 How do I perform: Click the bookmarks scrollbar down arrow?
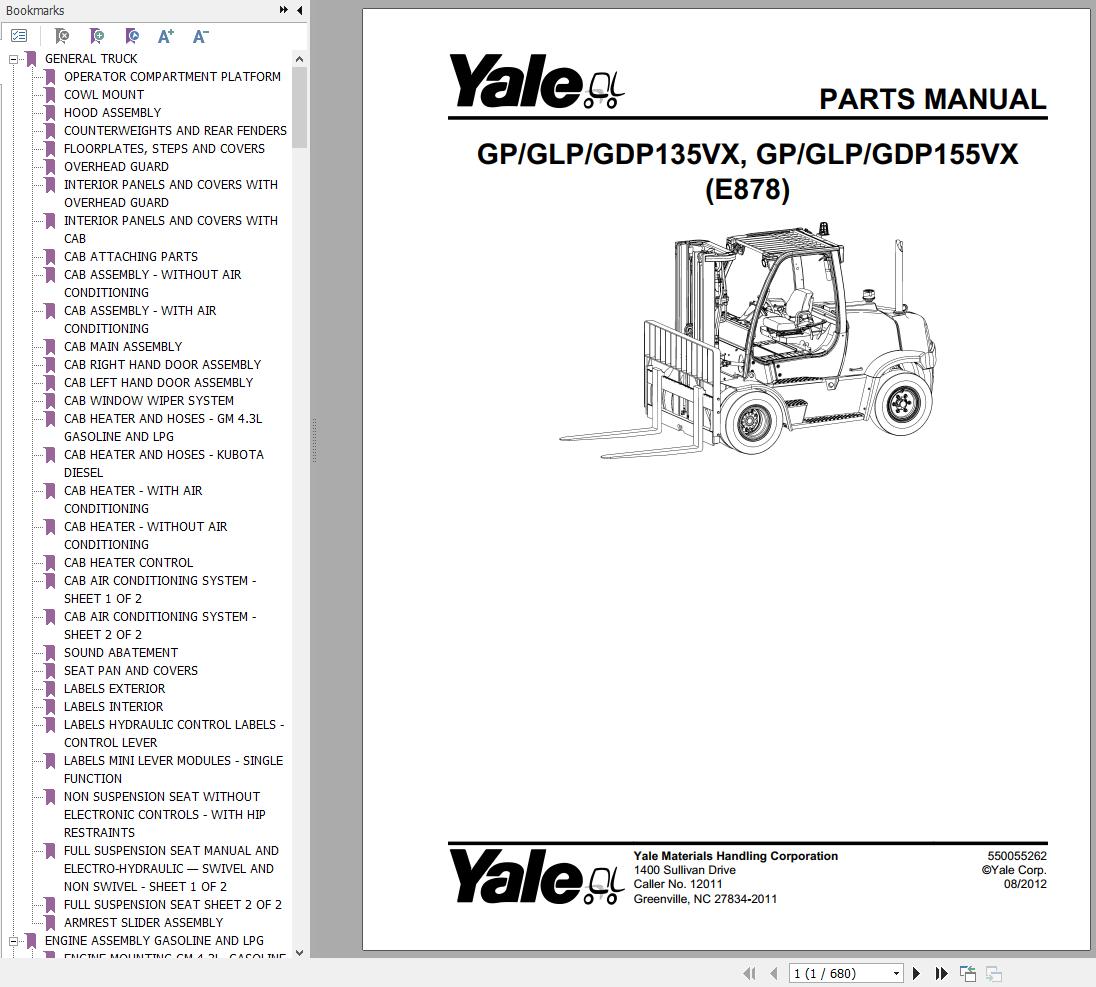point(299,952)
